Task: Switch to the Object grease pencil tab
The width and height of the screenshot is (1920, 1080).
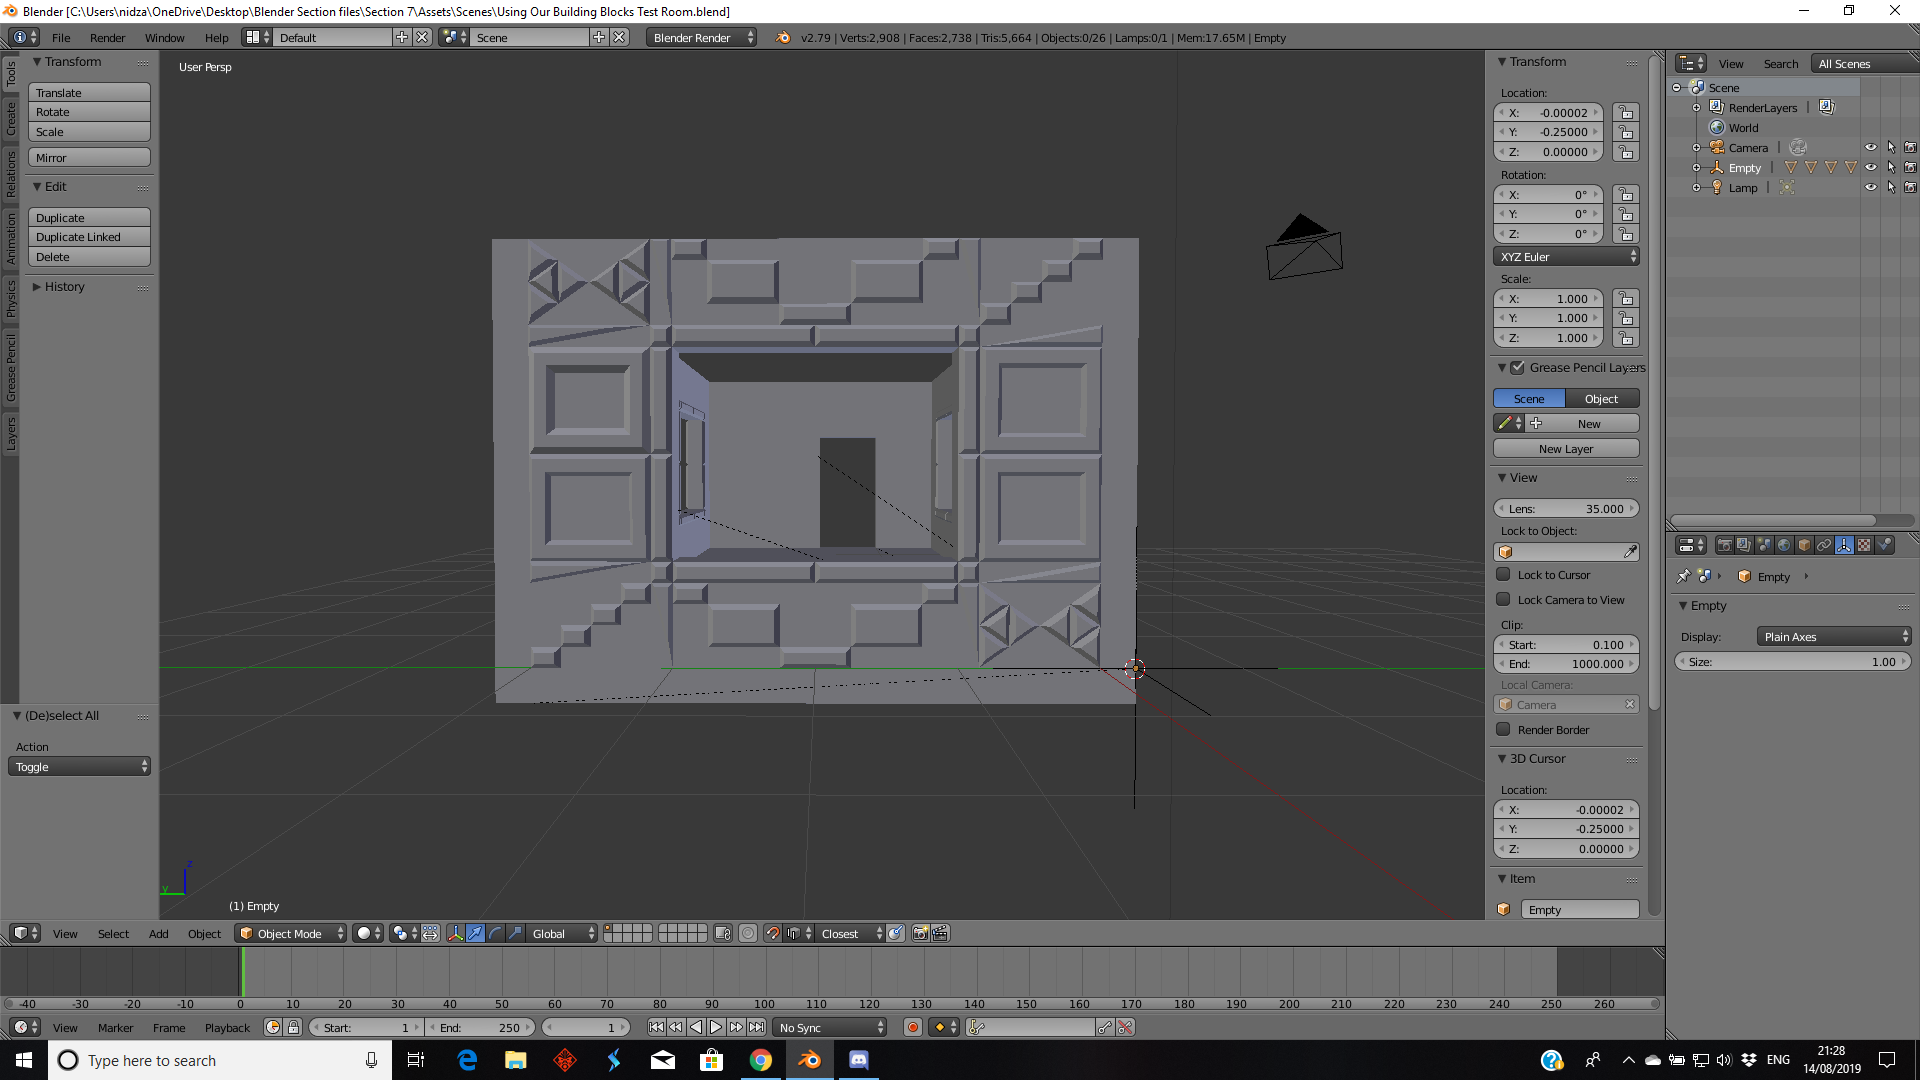Action: pyautogui.click(x=1601, y=399)
